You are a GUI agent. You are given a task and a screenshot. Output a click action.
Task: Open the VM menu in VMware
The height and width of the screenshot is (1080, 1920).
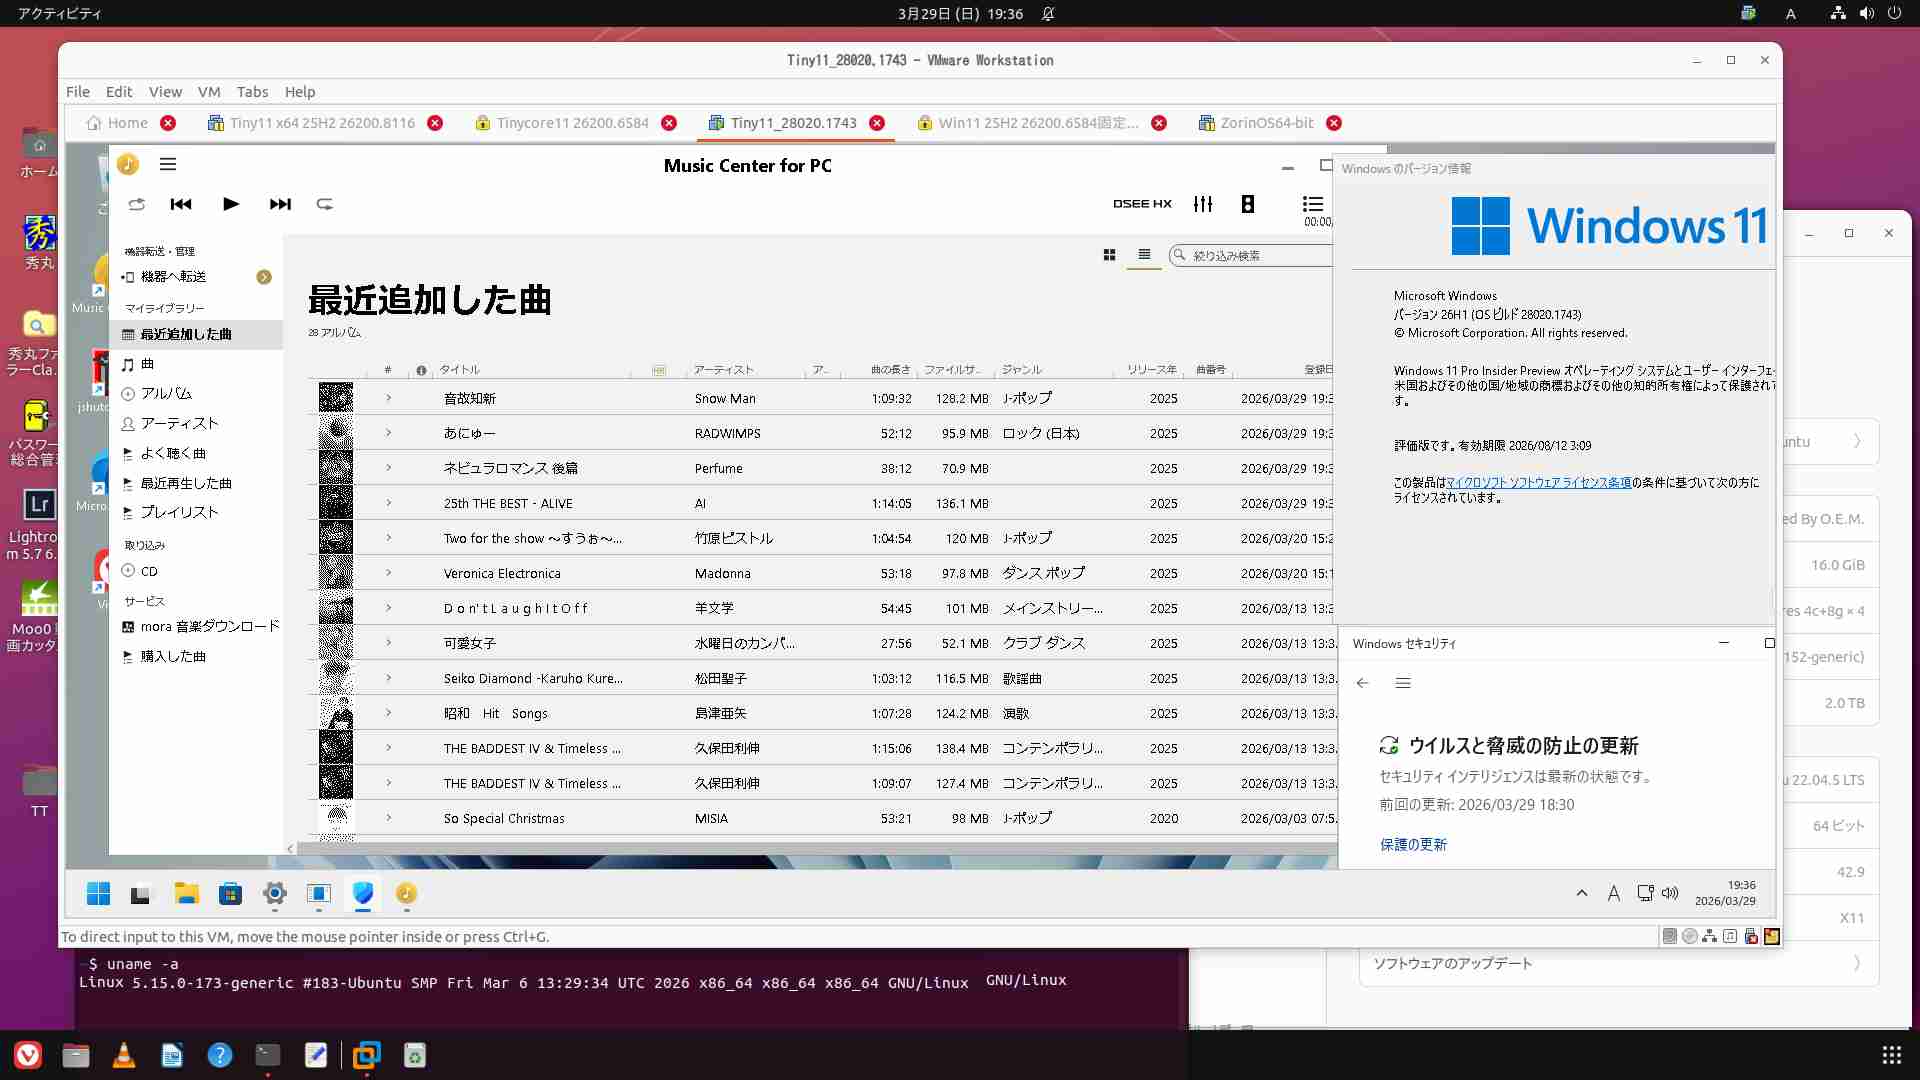pos(209,91)
